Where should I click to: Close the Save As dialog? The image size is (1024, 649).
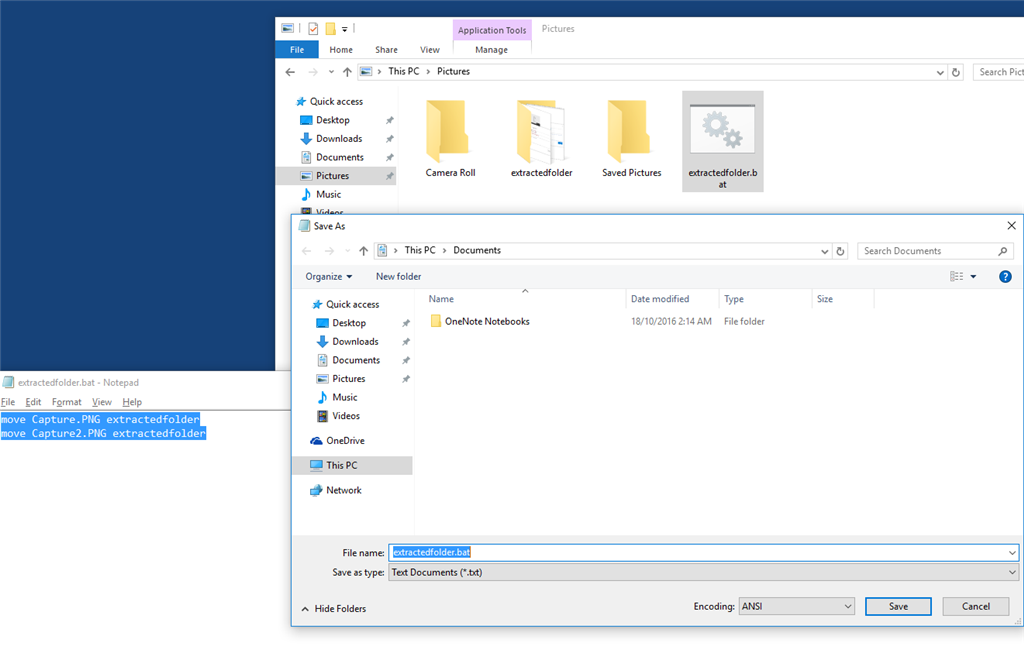coord(1011,225)
